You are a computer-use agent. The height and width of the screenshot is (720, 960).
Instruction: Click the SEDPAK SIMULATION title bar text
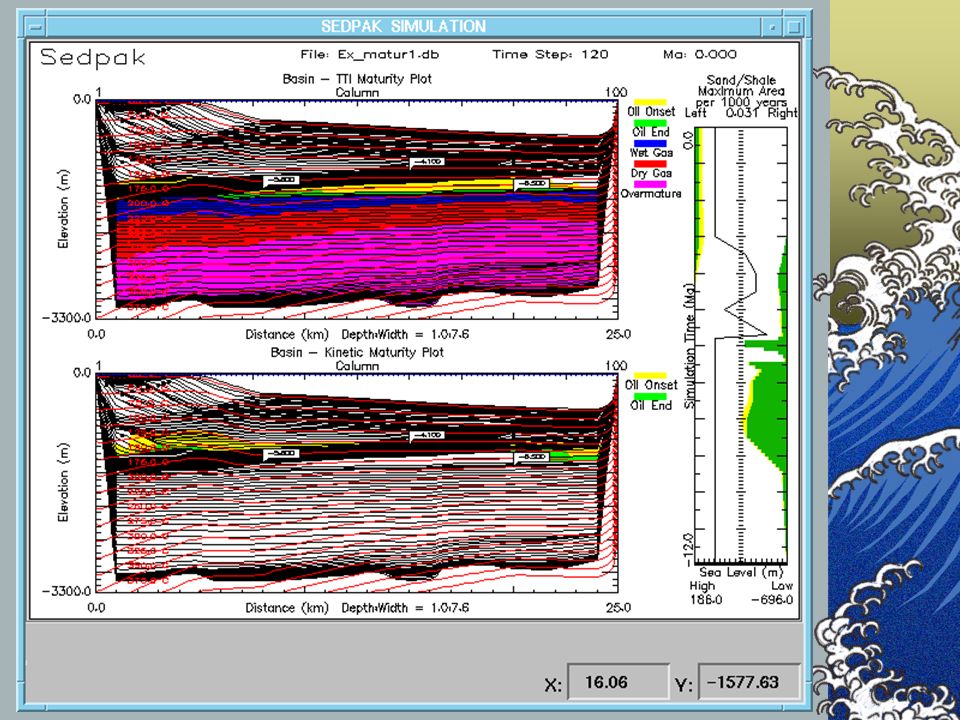(x=403, y=26)
